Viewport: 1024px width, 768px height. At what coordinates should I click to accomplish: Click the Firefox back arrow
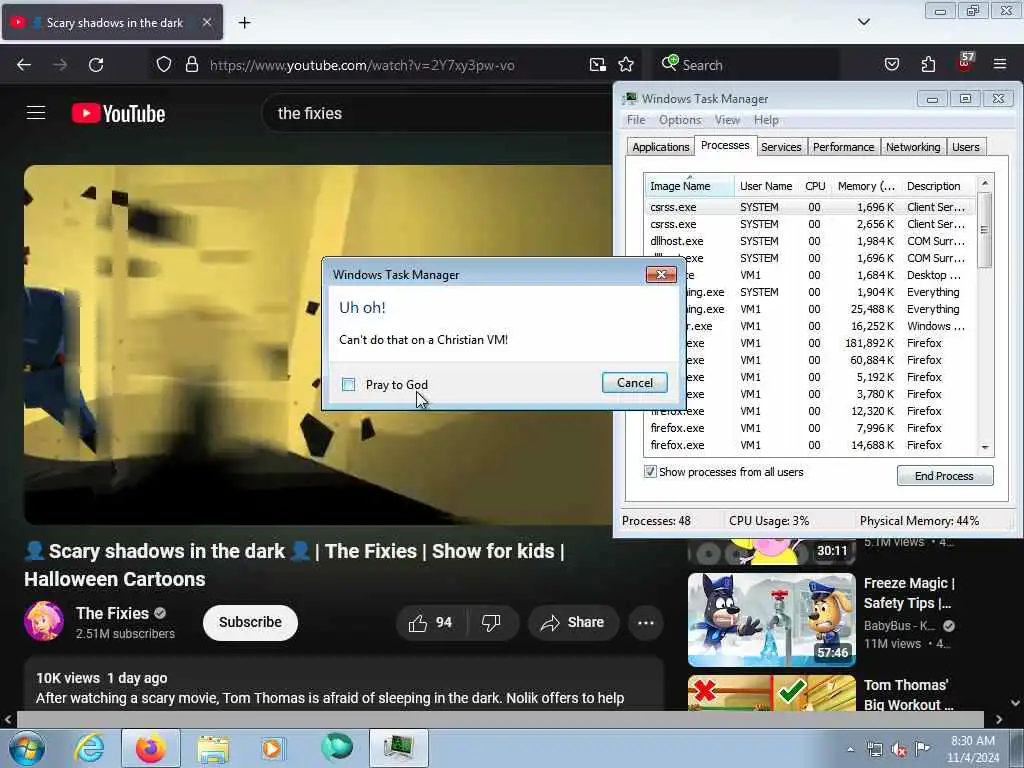pos(24,65)
